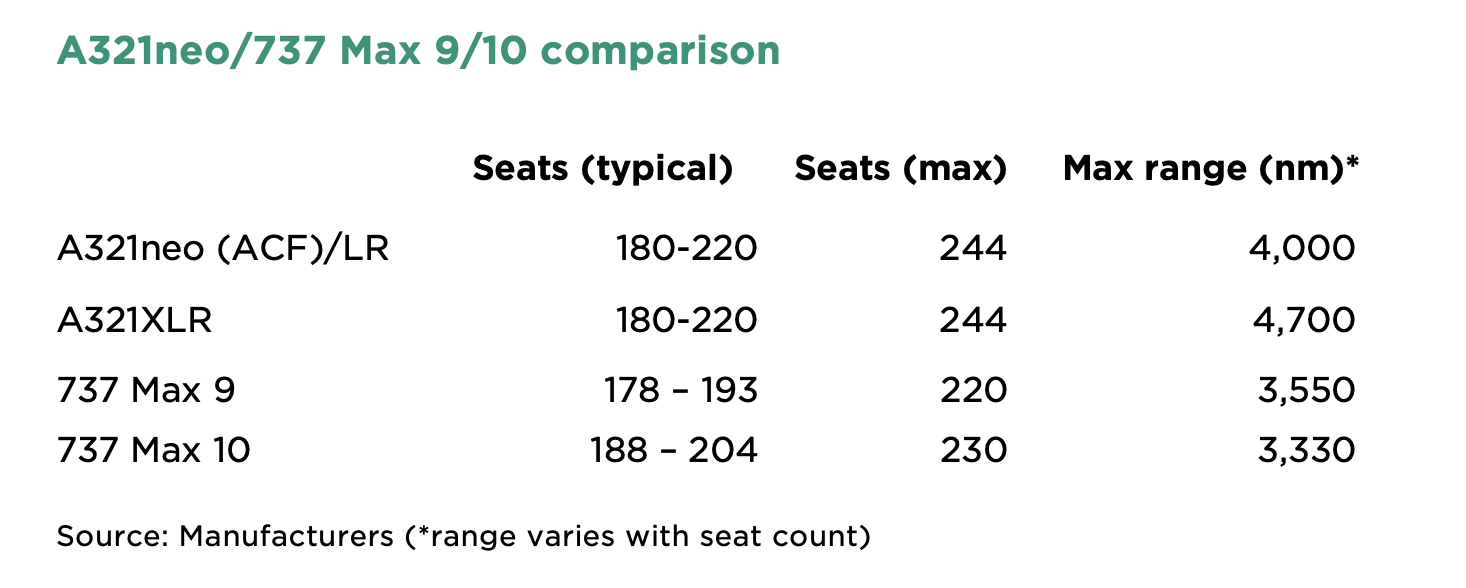Click the Source: Manufacturers footnote

(463, 537)
